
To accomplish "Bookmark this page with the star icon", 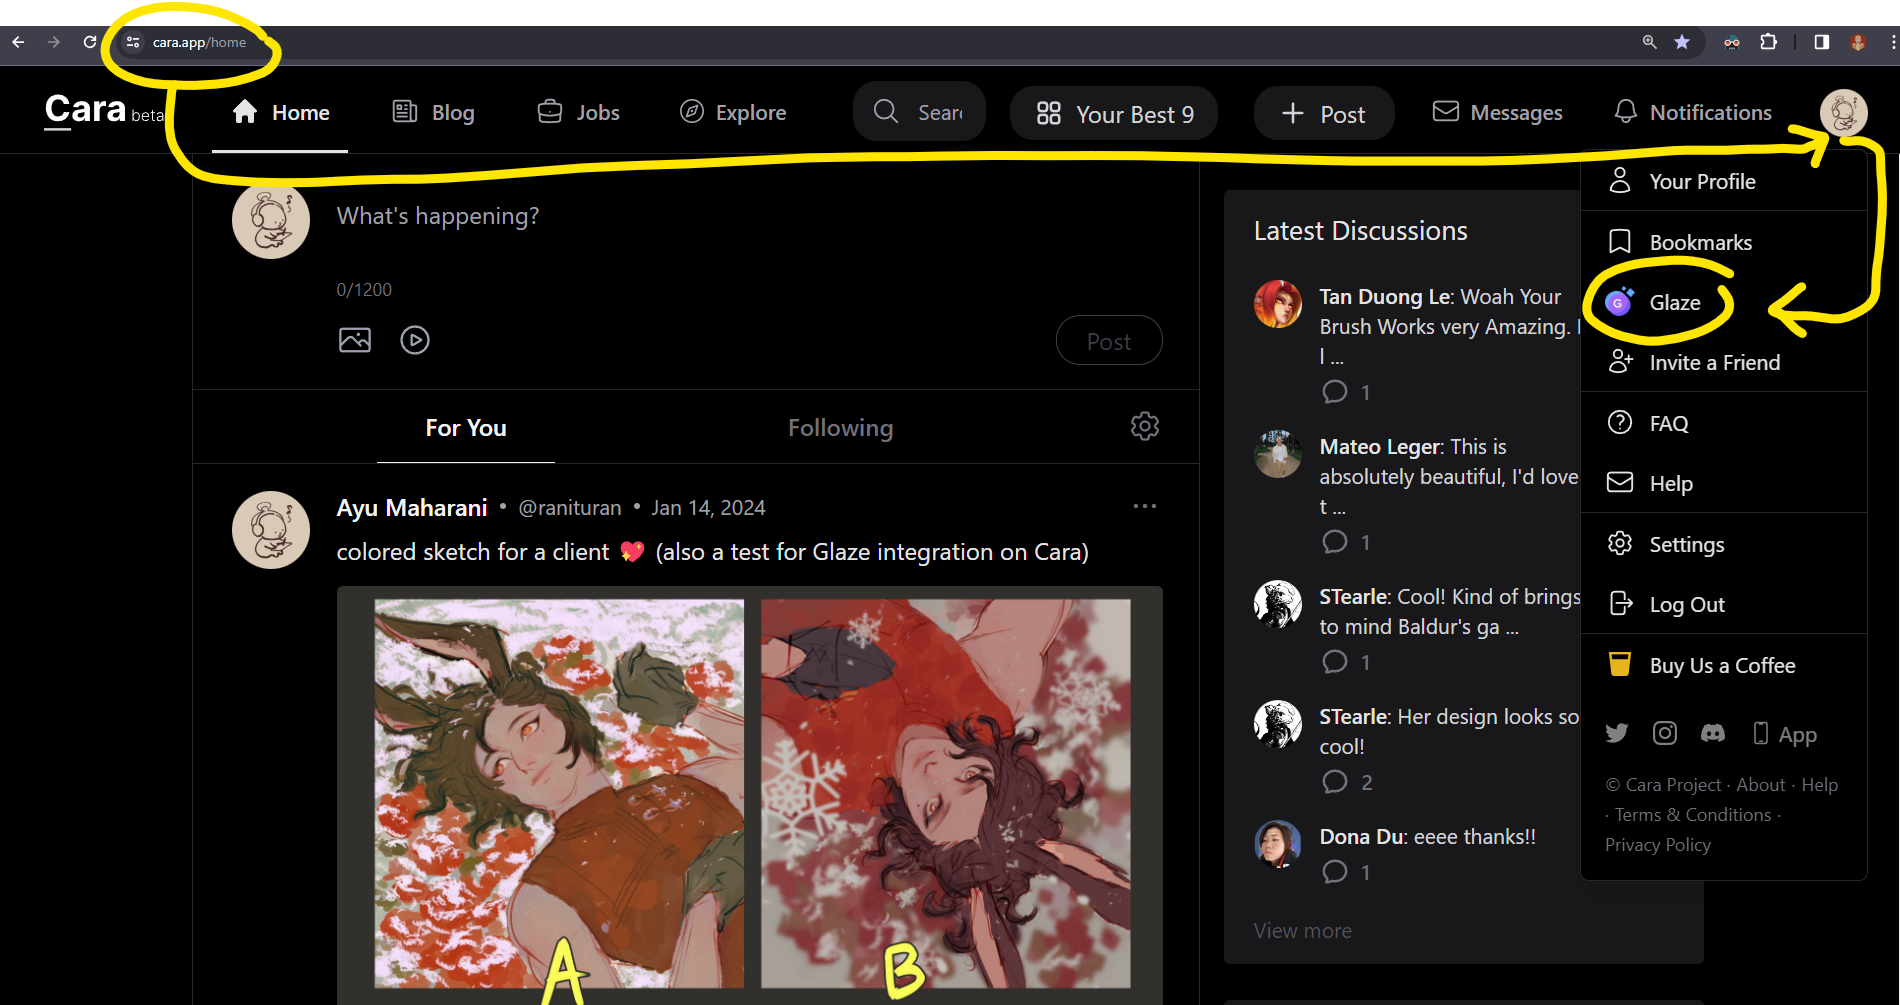I will click(1682, 42).
